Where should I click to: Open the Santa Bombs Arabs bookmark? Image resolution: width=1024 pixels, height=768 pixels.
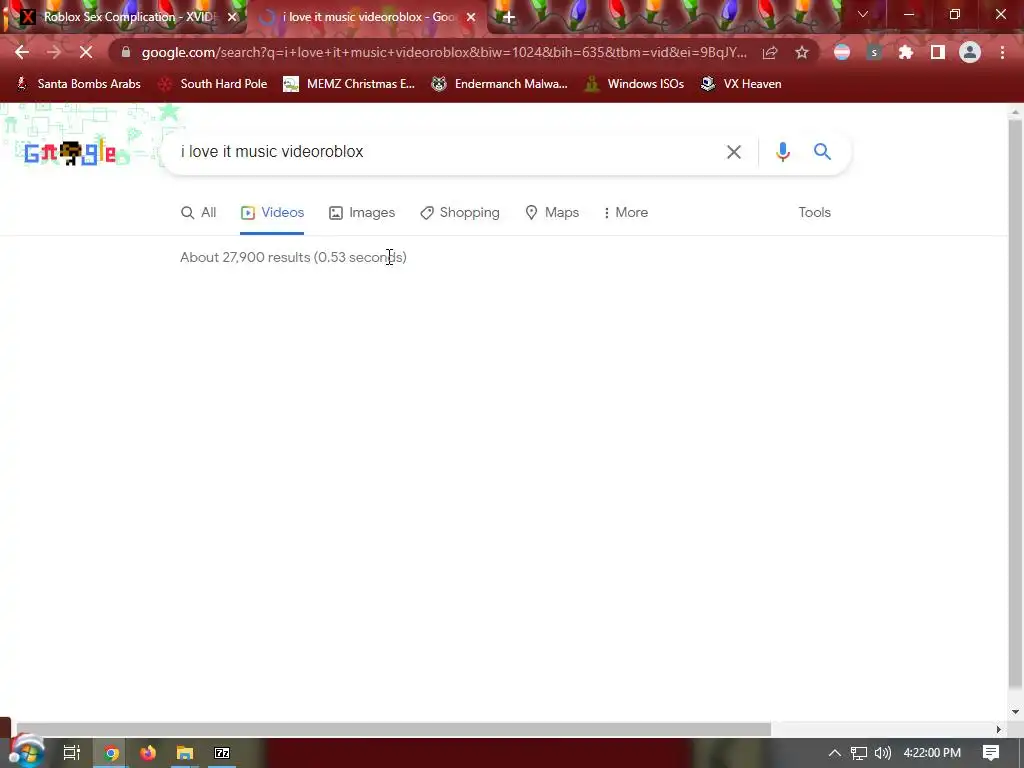point(78,84)
